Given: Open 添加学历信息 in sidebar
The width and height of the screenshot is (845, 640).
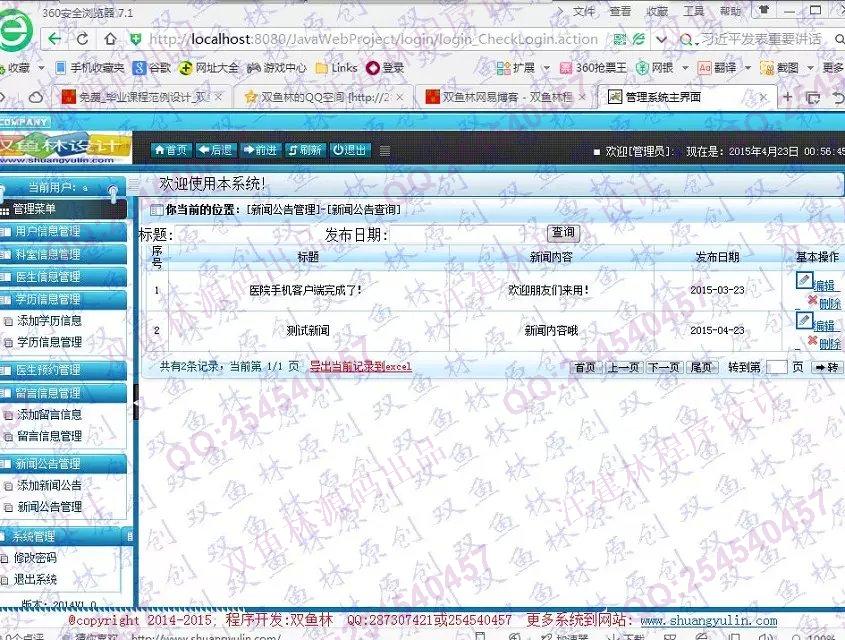Looking at the screenshot, I should pyautogui.click(x=49, y=321).
